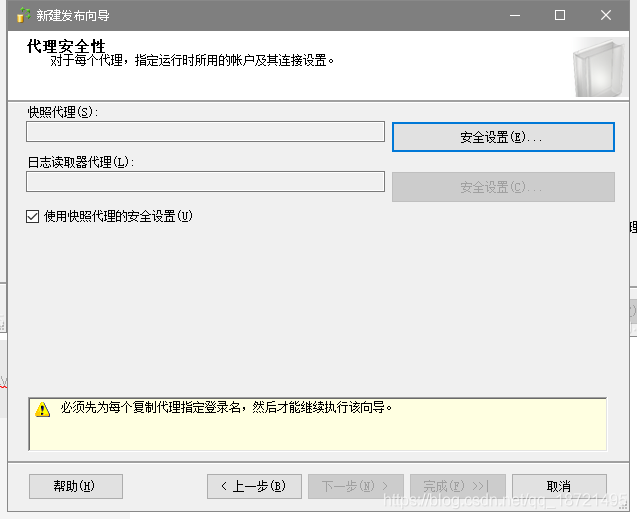Click the 代理安全性 page heading
The image size is (637, 519).
[66, 47]
